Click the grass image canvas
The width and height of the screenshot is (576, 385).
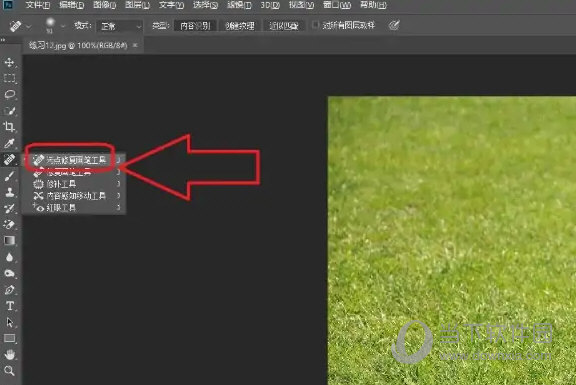(x=452, y=241)
